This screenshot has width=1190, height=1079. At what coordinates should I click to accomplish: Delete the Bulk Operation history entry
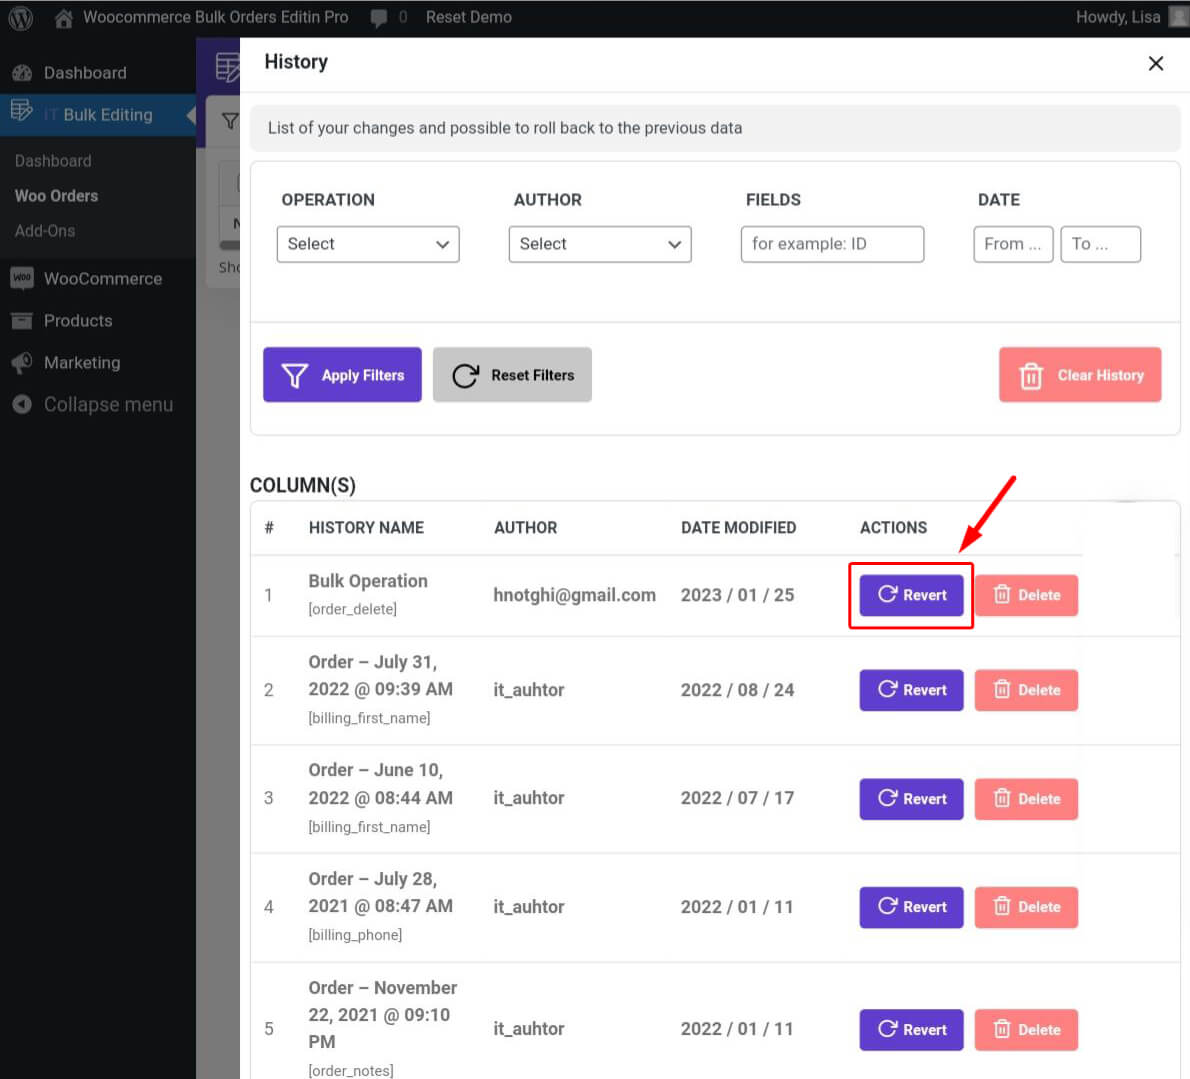click(1026, 595)
